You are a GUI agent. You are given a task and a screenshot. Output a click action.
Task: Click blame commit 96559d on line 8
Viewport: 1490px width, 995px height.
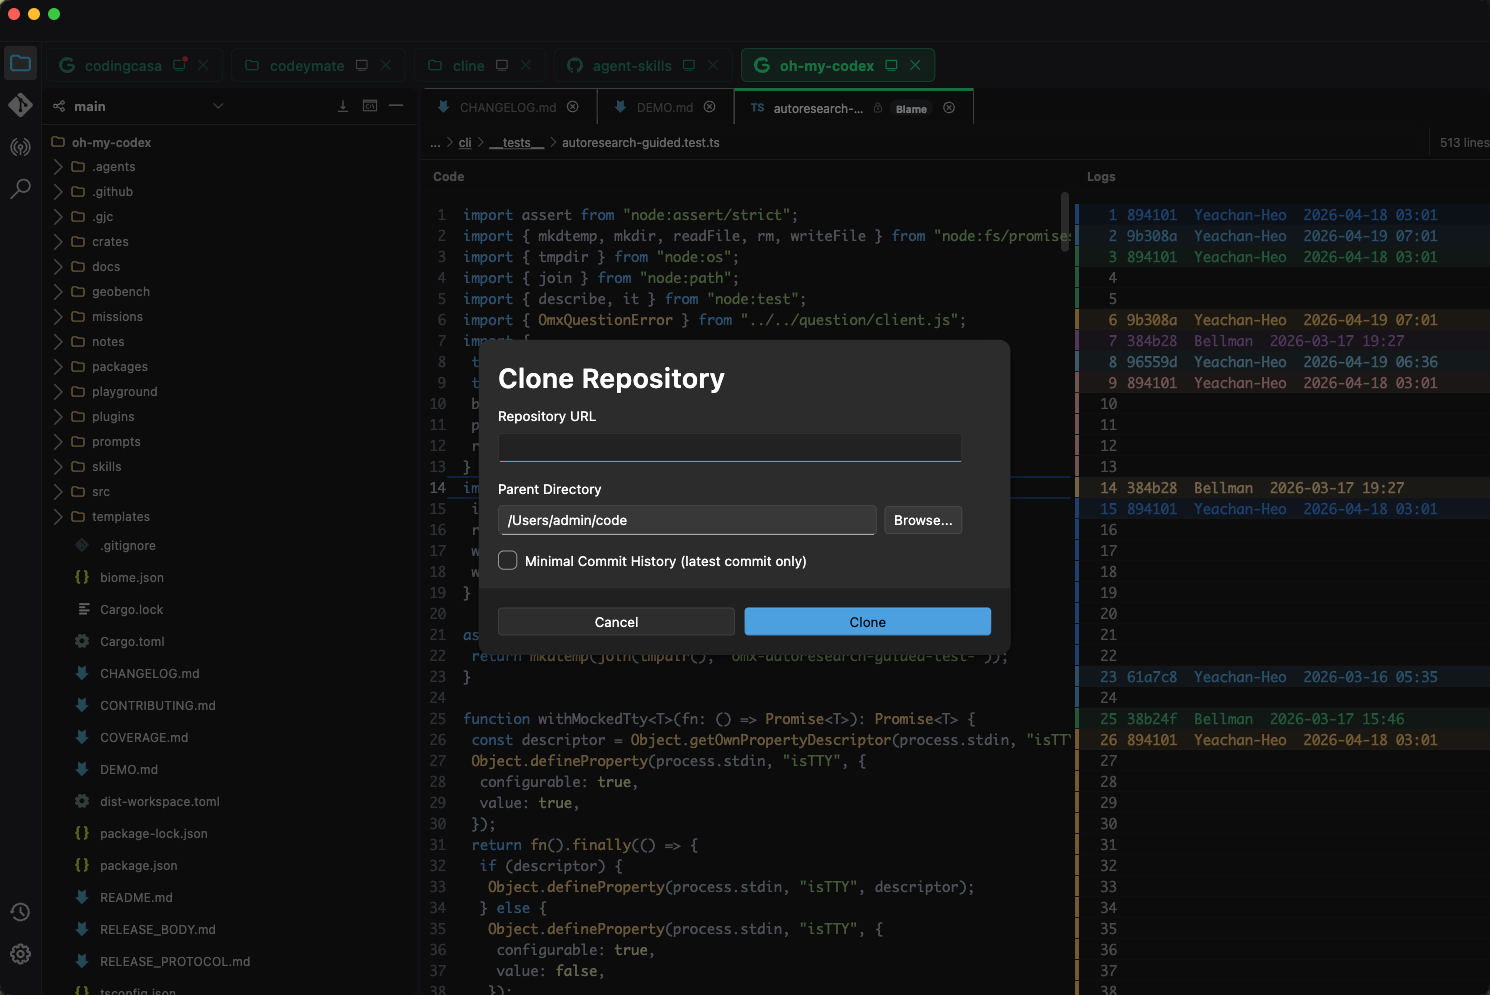tap(1152, 362)
